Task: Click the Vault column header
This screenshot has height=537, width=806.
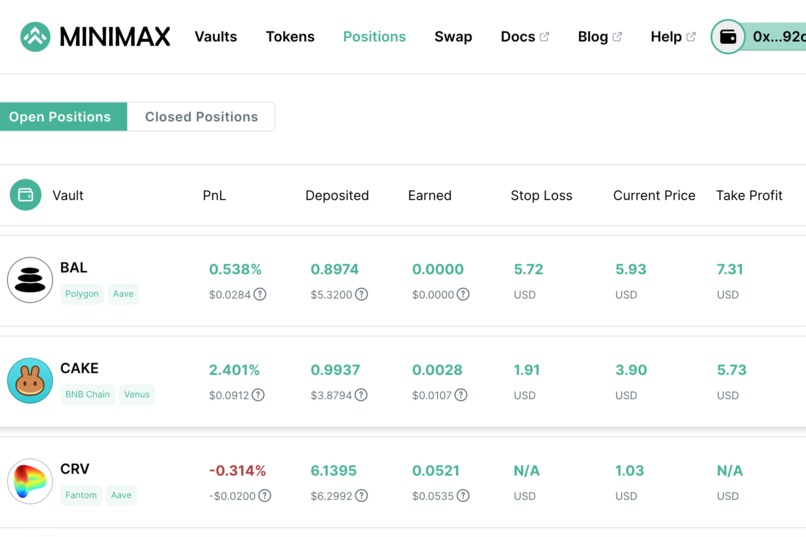Action: coord(68,195)
